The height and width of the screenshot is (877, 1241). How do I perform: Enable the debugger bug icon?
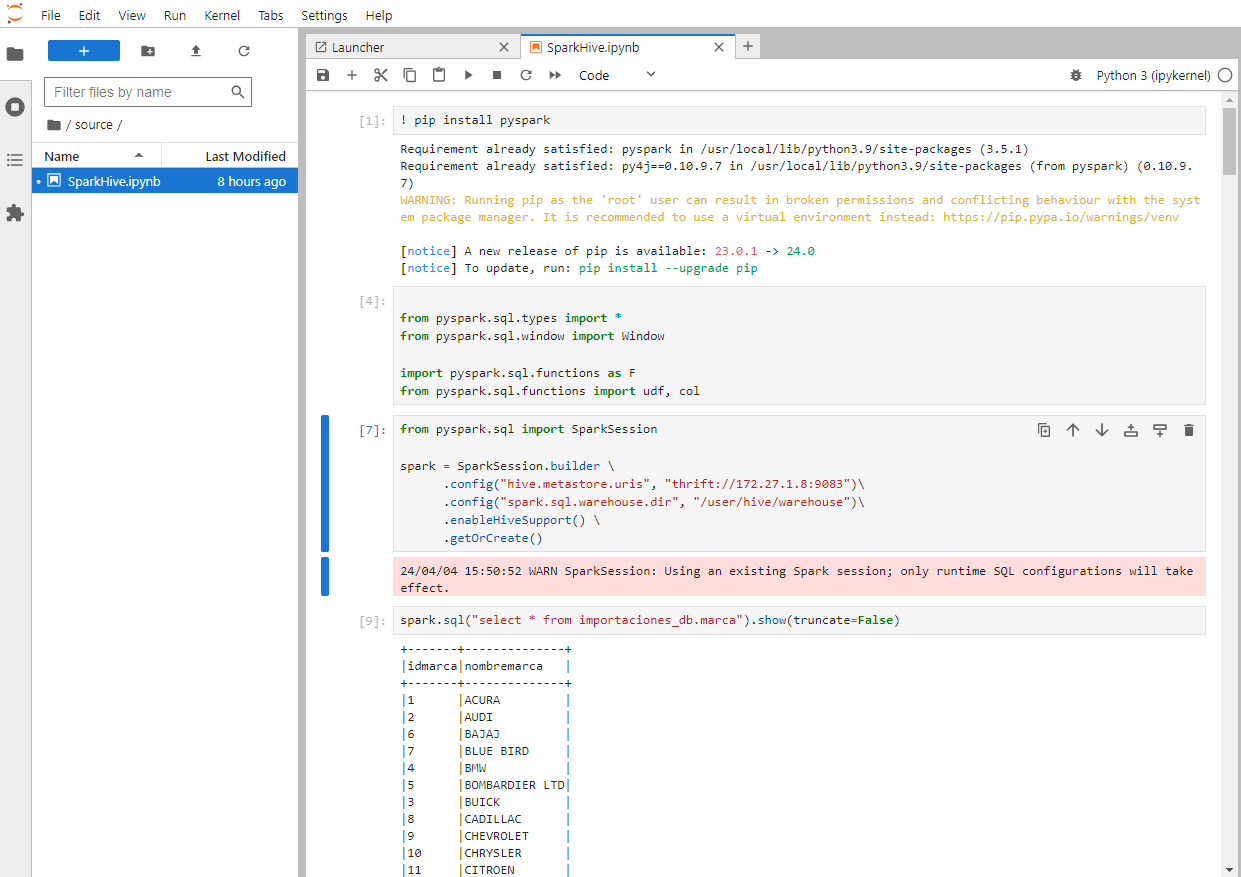click(1076, 75)
